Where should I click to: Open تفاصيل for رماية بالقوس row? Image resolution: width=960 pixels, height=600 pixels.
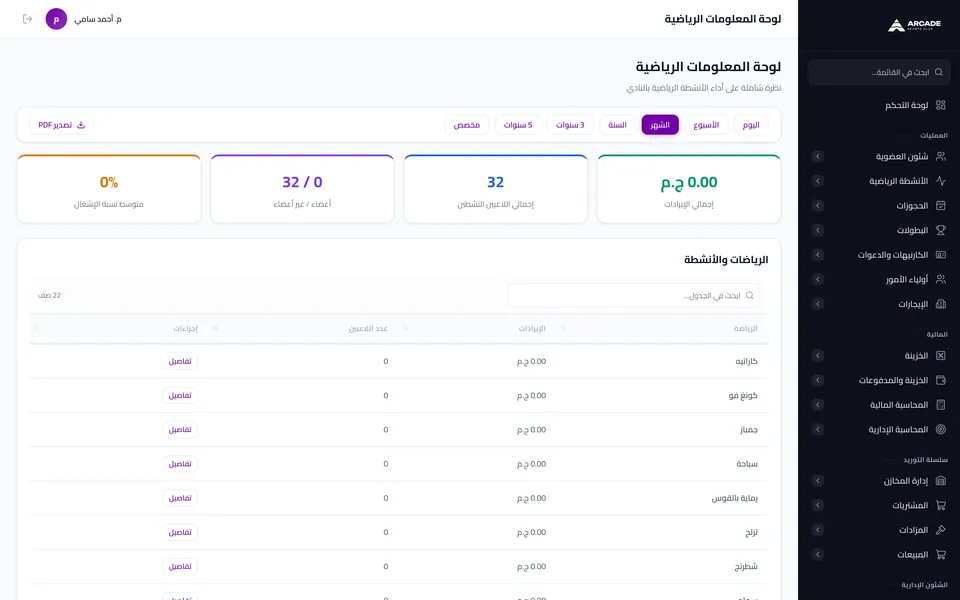pos(180,498)
